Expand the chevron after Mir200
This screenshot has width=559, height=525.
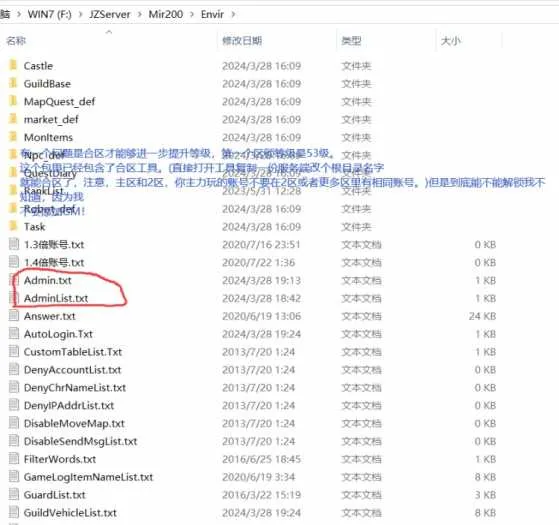tap(192, 14)
